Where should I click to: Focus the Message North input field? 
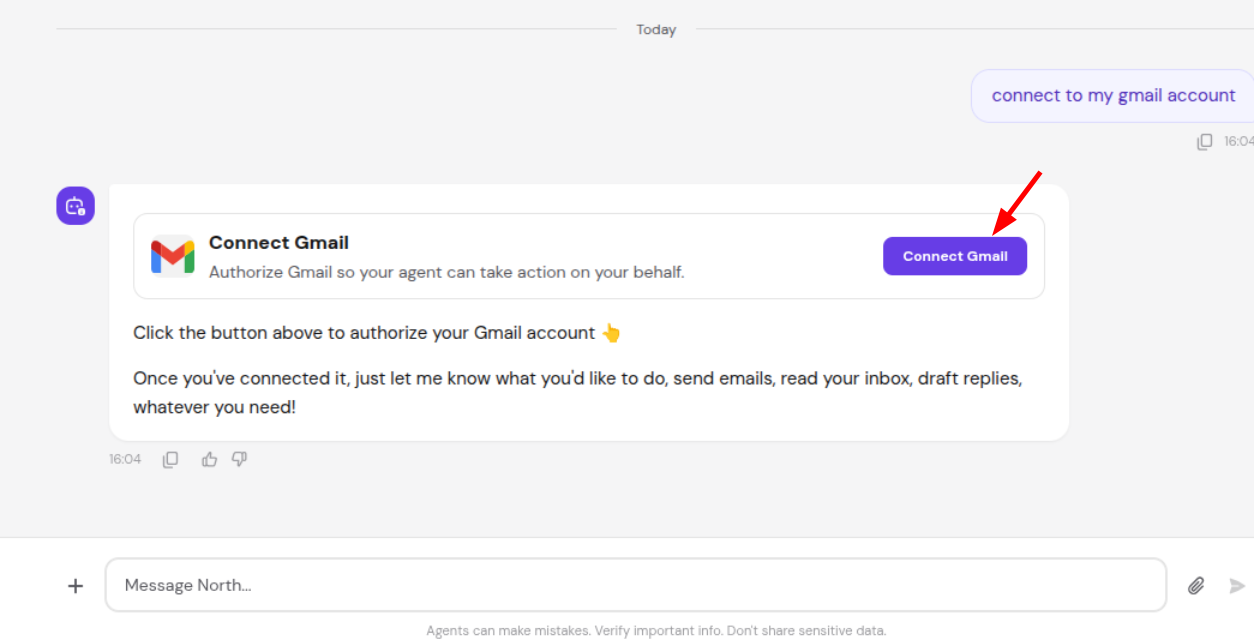[x=636, y=585]
